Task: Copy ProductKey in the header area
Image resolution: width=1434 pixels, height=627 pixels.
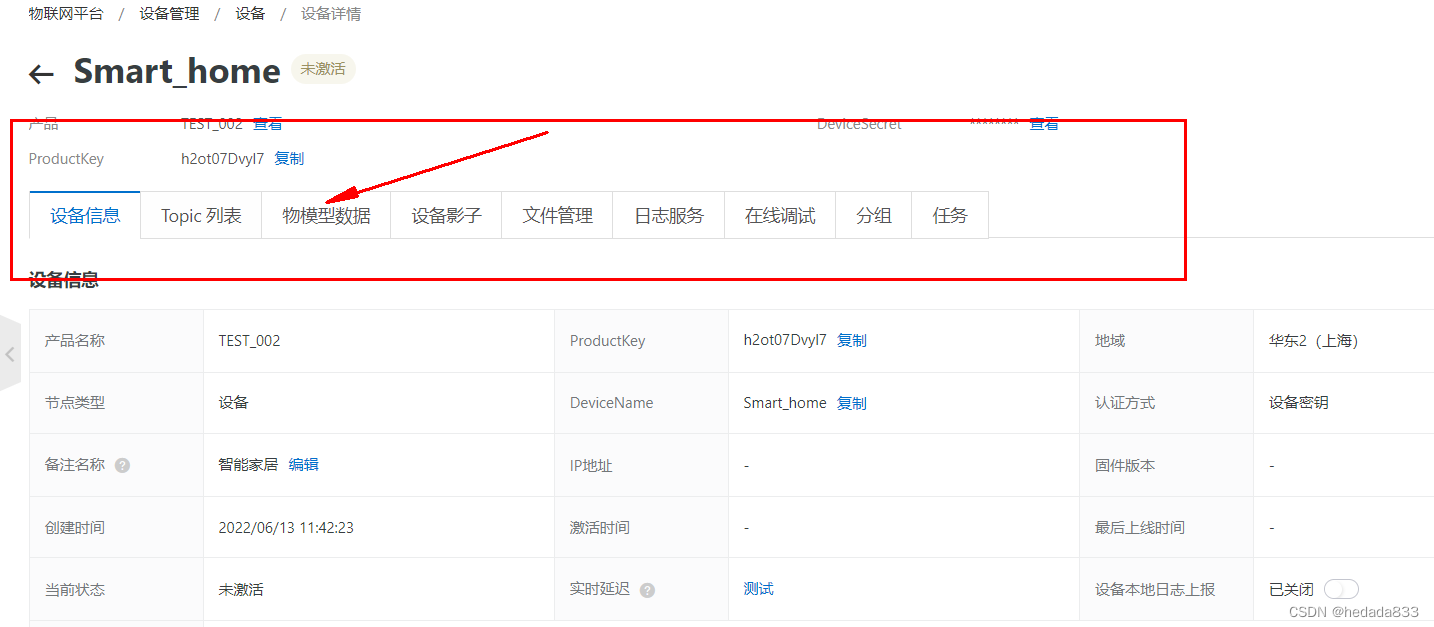Action: pos(289,159)
